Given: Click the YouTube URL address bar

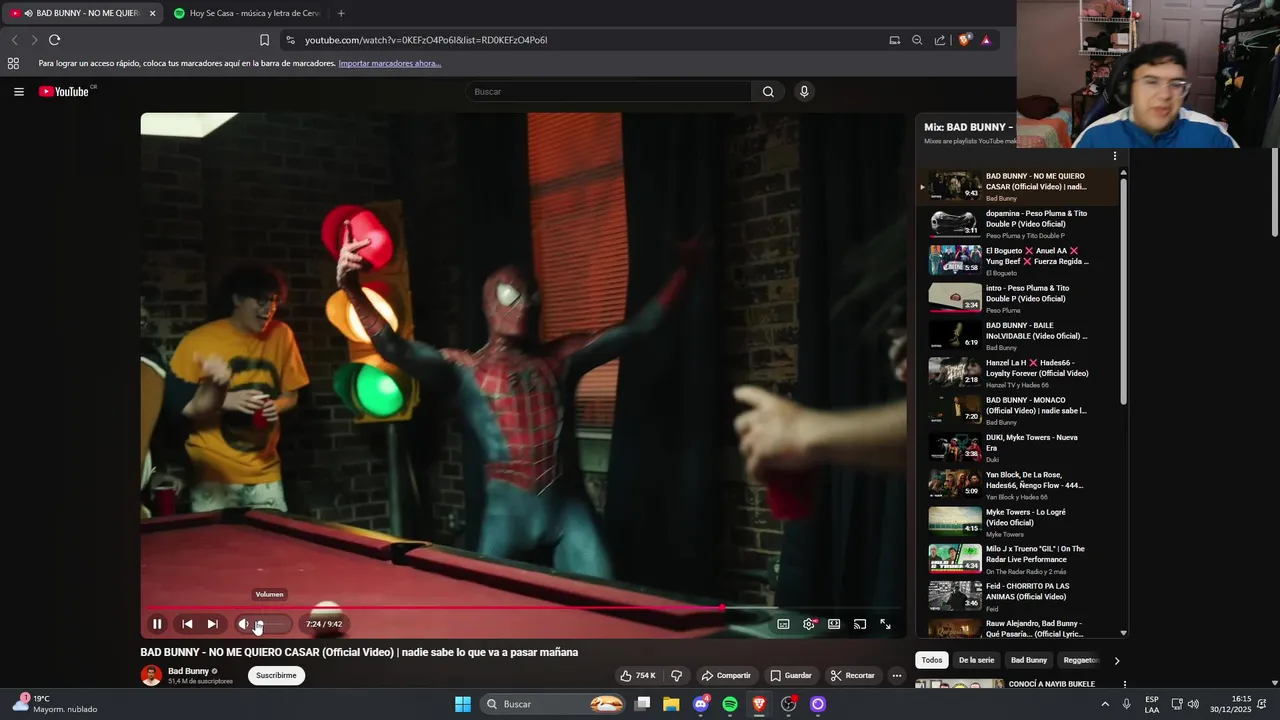Looking at the screenshot, I should tap(590, 40).
